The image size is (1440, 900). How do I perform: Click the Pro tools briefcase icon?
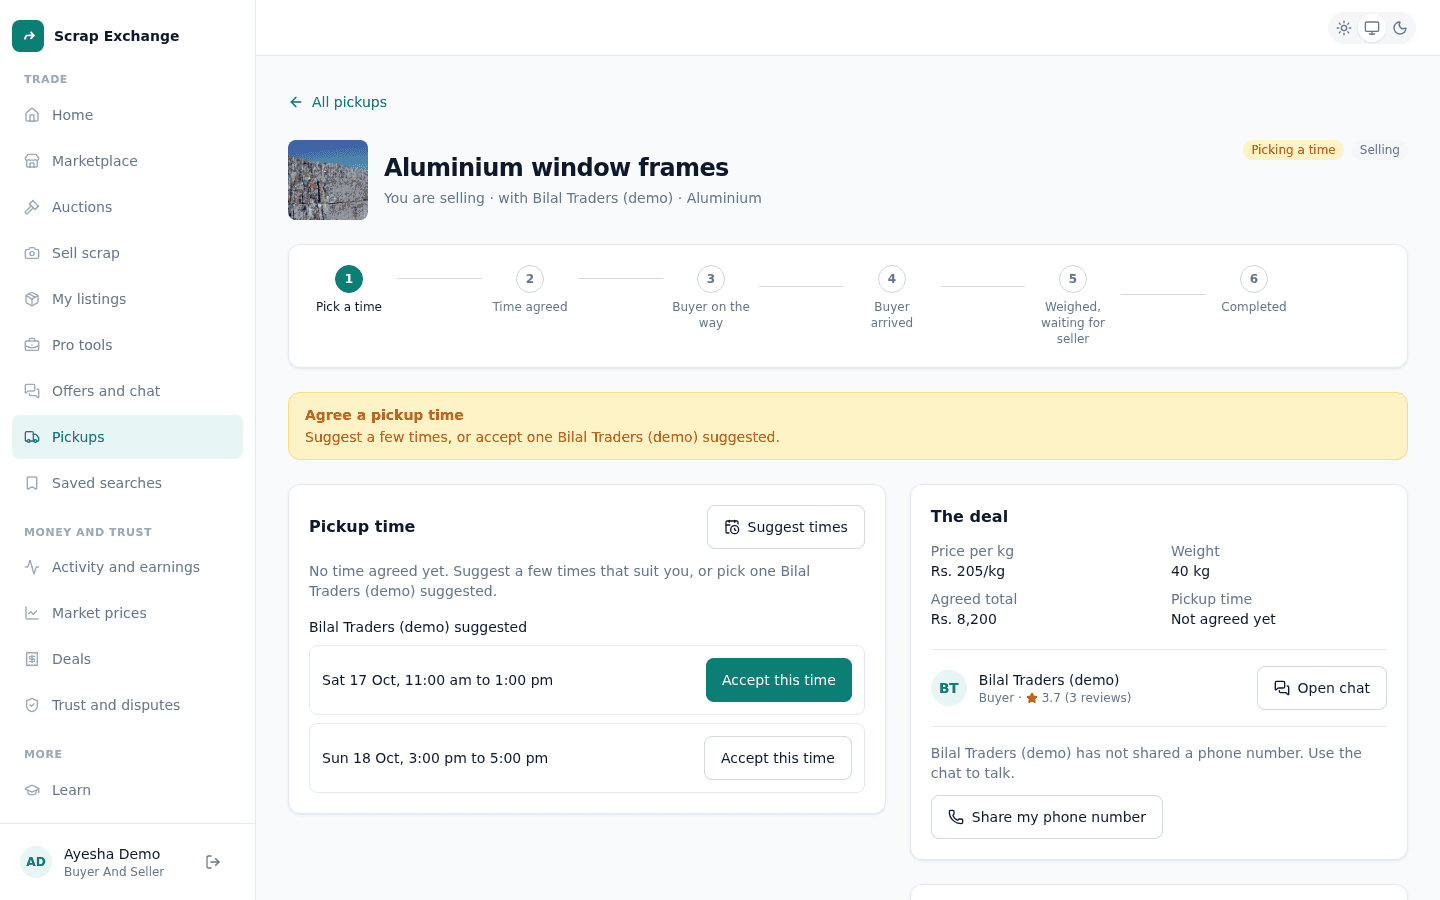pos(32,345)
